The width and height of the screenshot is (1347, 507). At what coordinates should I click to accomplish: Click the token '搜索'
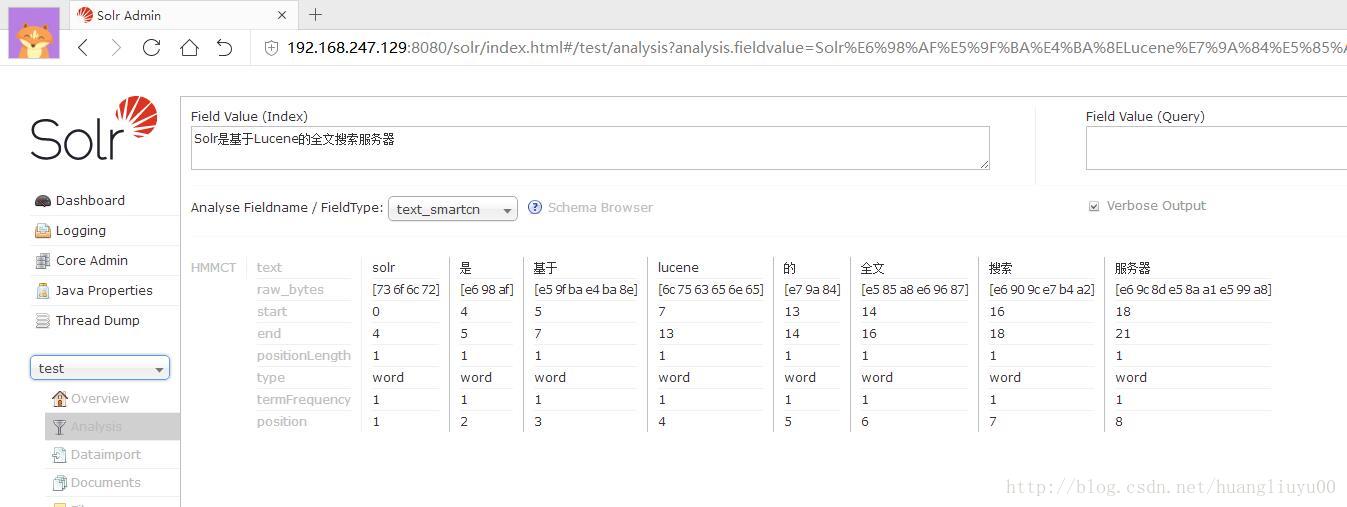pos(1001,267)
